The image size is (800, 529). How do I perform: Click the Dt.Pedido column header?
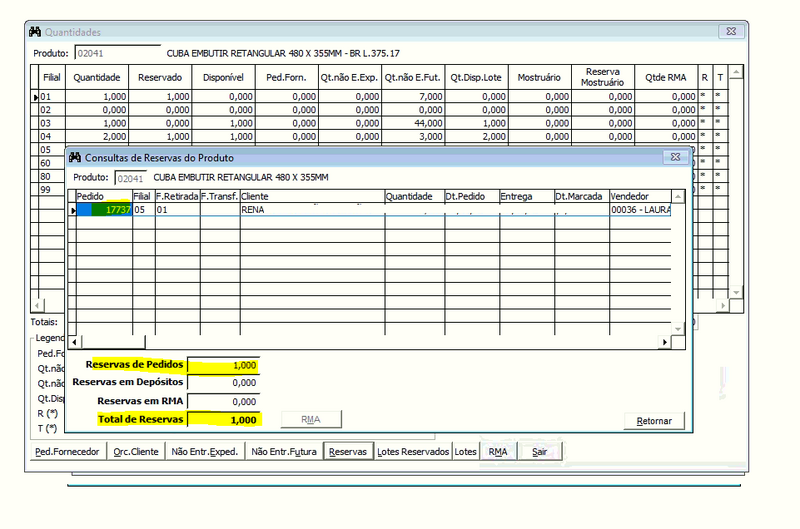(x=472, y=196)
